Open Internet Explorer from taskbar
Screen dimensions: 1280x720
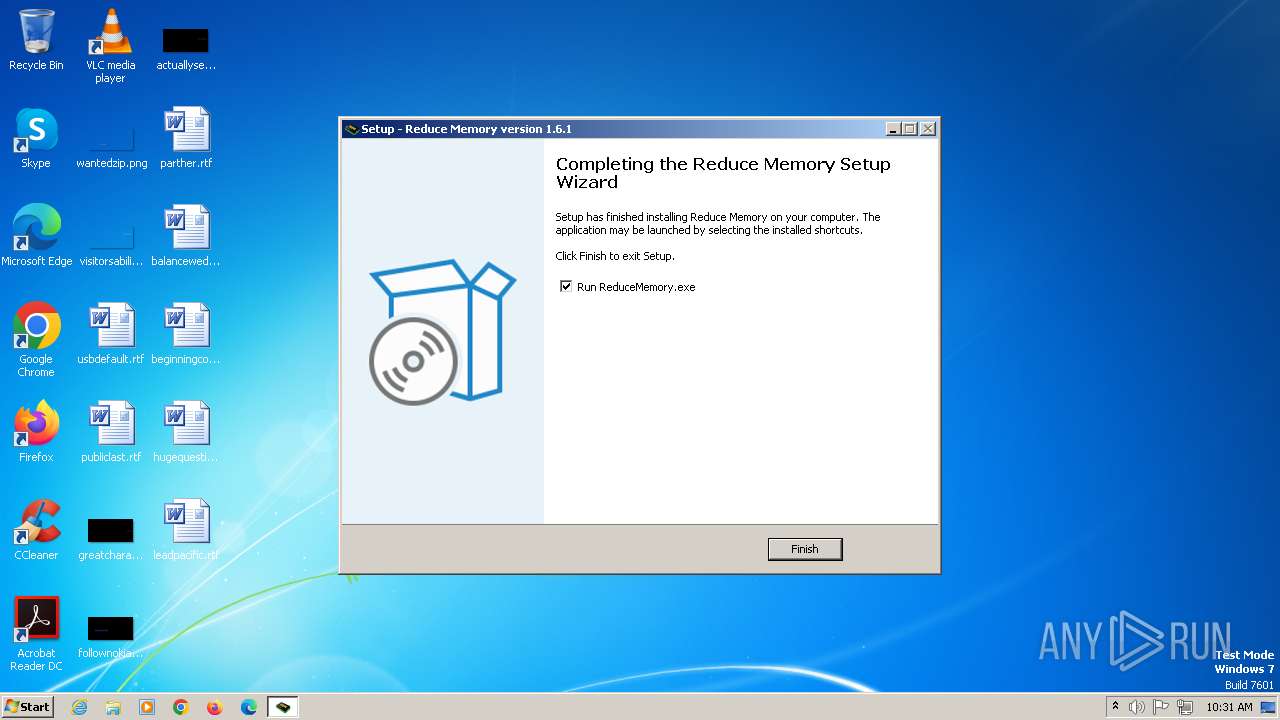79,707
